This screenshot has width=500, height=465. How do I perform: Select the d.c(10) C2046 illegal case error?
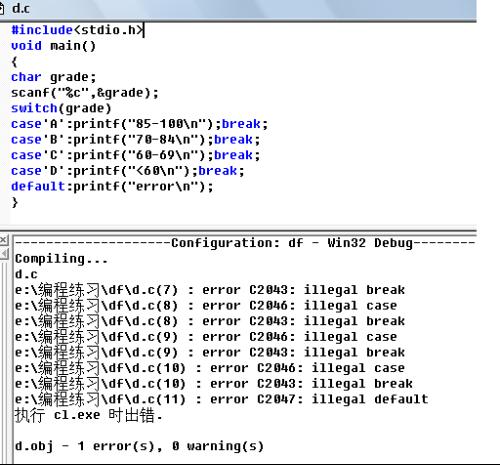(210, 368)
